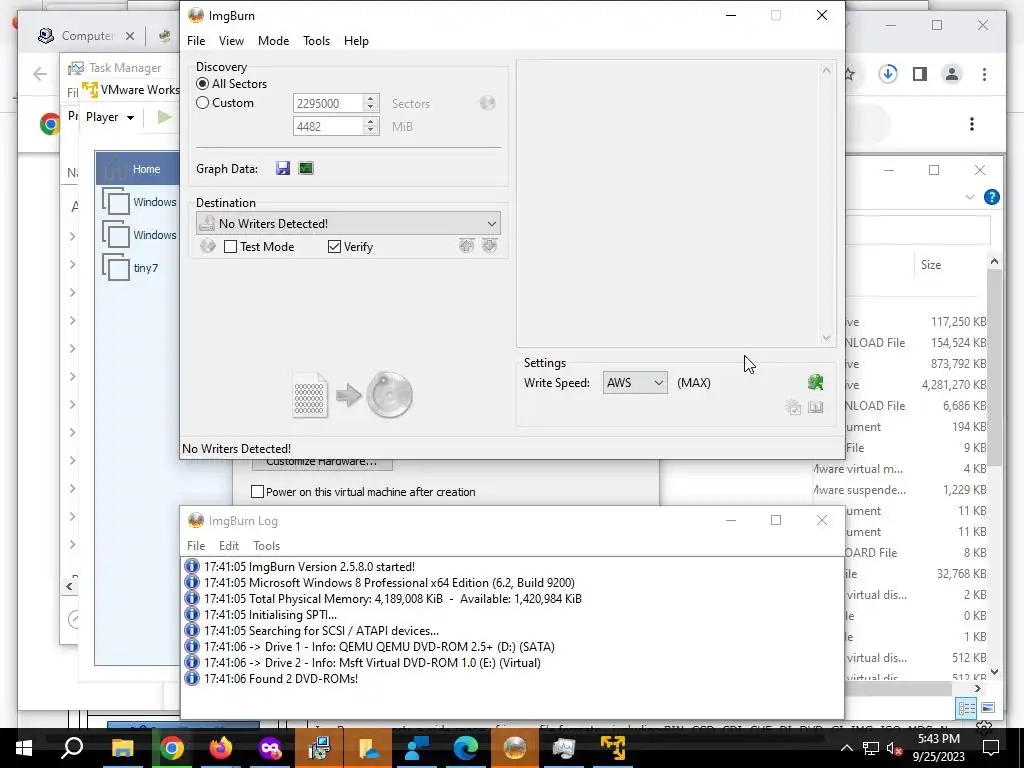
Task: Click the eject tray icon in Destination
Action: pos(466,246)
